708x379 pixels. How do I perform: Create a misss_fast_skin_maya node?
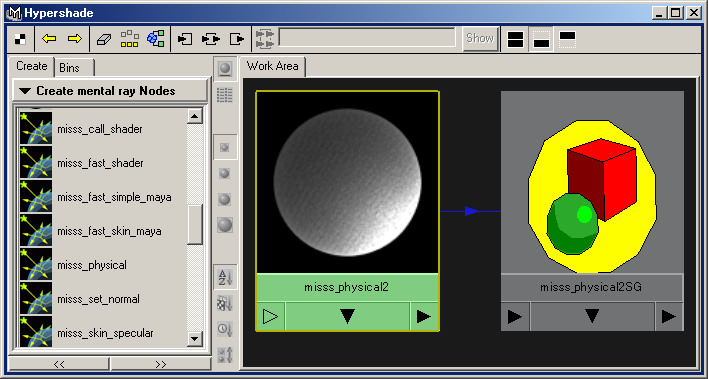coord(109,231)
